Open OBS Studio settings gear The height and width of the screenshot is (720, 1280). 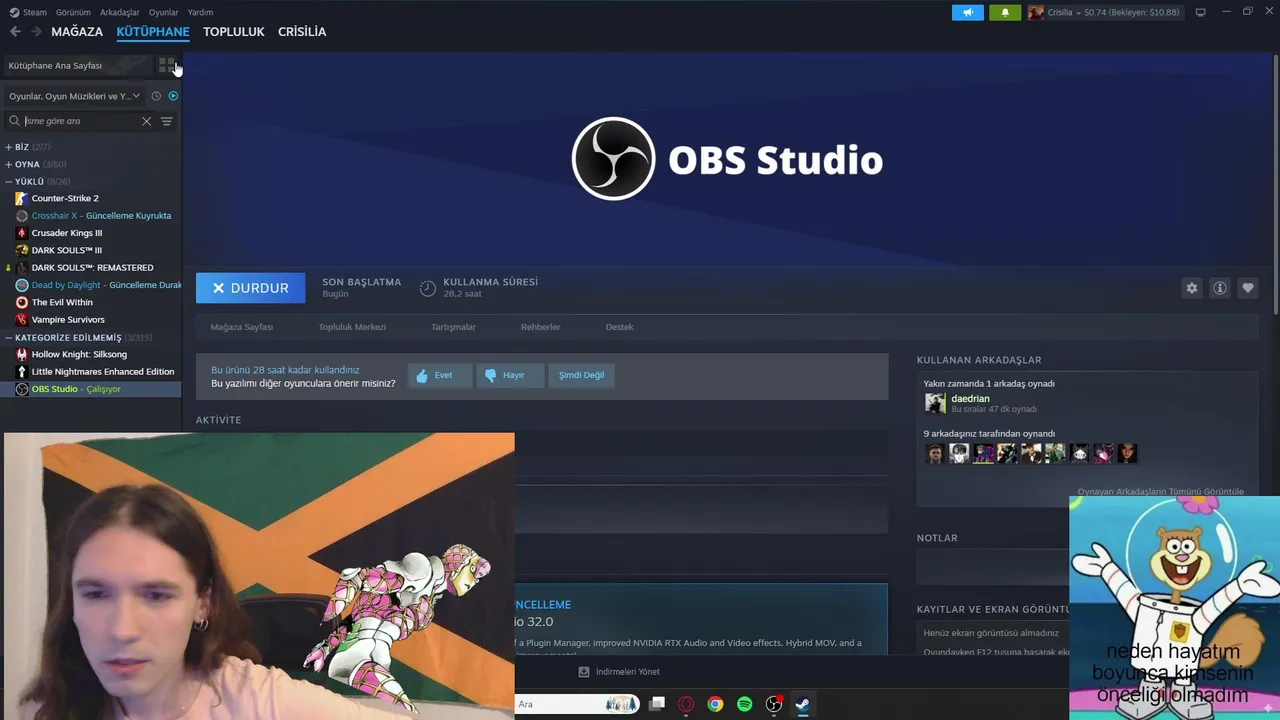[x=1191, y=288]
